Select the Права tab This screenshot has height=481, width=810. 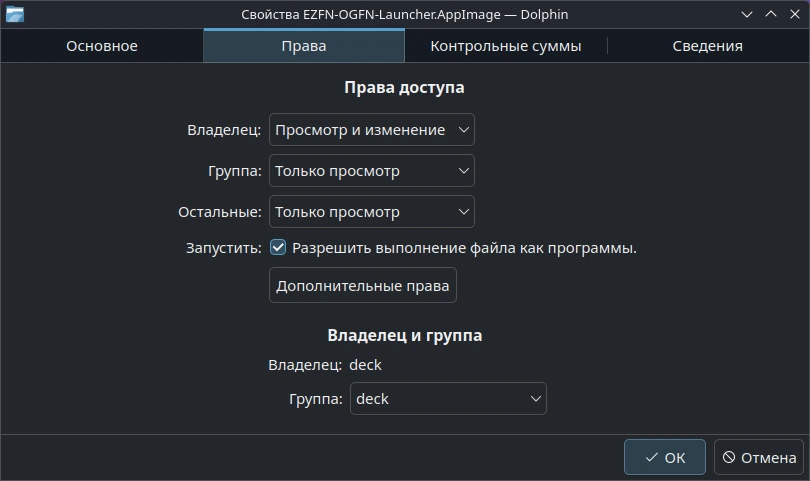click(304, 46)
